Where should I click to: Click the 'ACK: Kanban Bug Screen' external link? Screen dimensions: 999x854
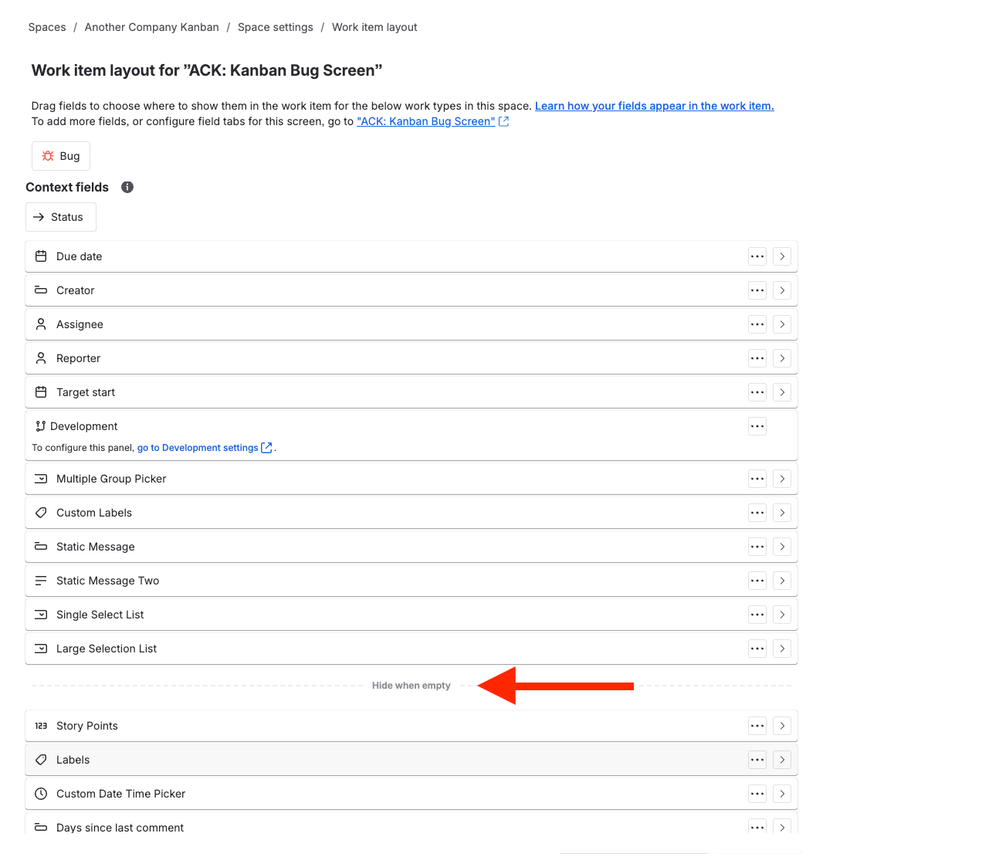point(427,120)
